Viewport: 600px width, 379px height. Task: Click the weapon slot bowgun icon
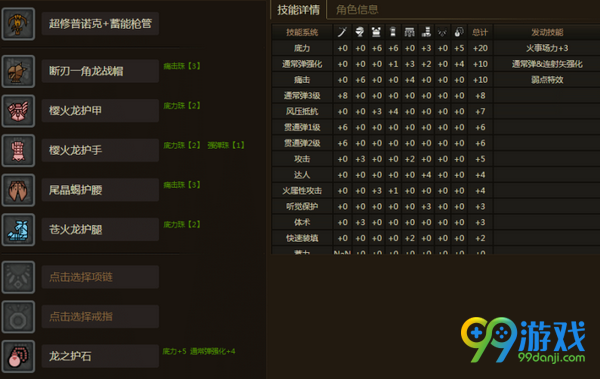click(x=18, y=24)
